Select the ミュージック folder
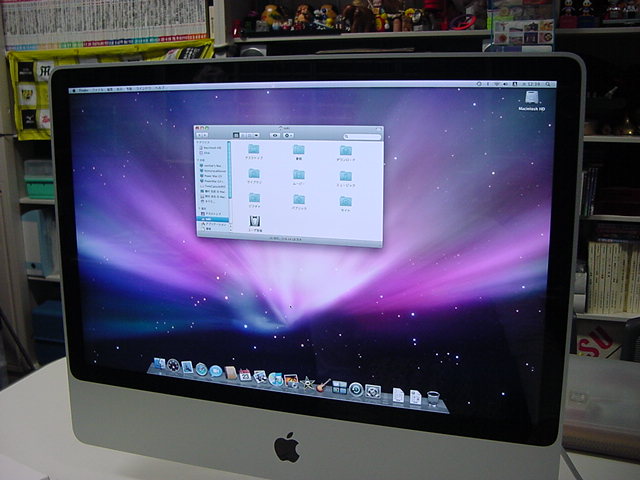 tap(346, 179)
